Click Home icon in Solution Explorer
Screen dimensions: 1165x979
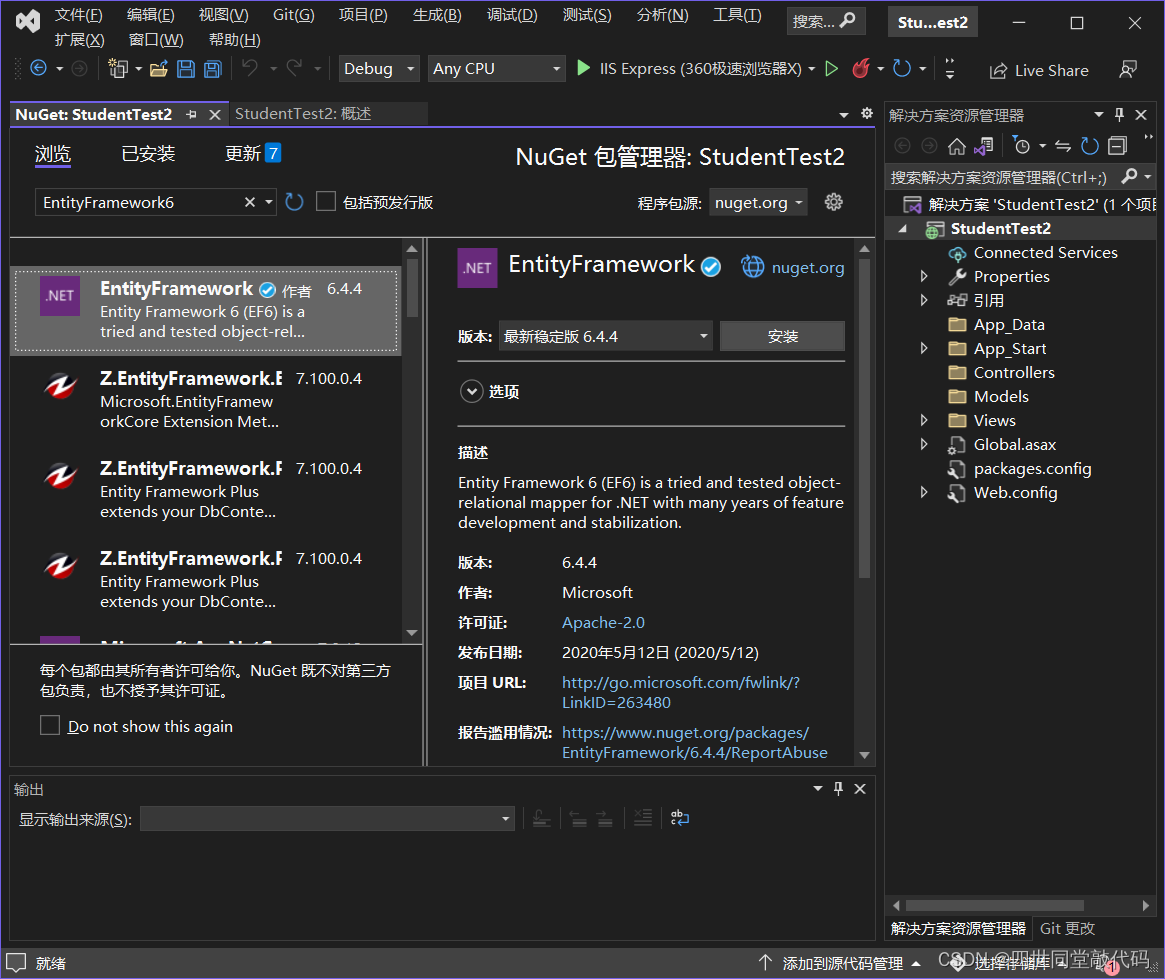(x=956, y=146)
